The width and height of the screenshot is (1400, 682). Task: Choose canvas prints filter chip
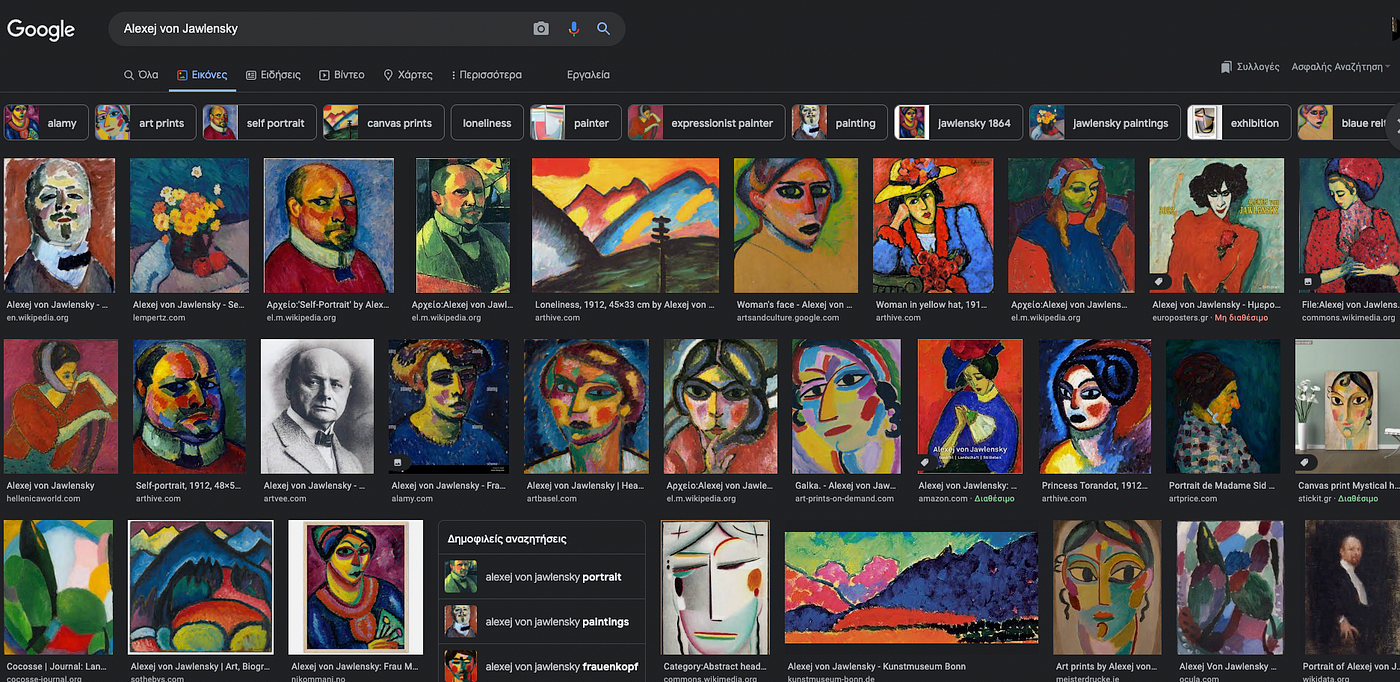[x=383, y=123]
